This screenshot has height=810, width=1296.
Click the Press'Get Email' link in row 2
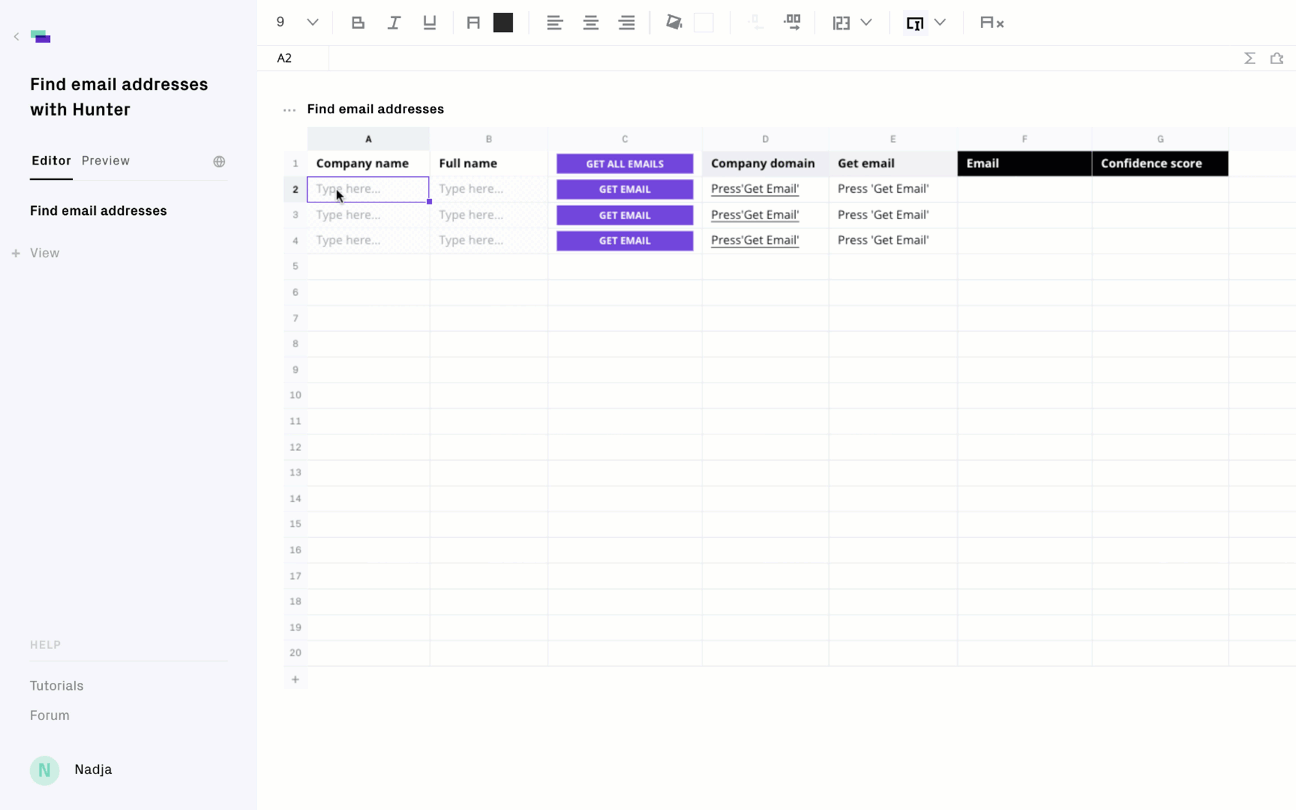coord(755,189)
